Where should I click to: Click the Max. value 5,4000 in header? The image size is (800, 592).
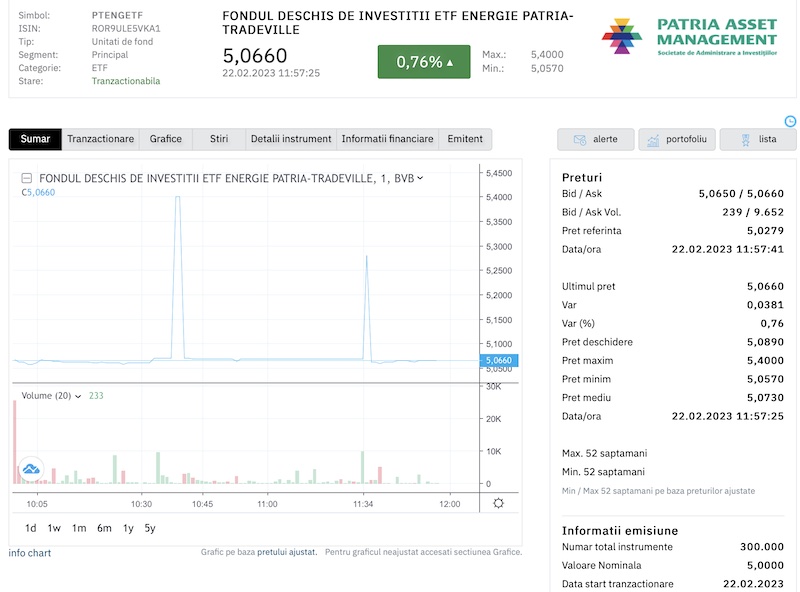click(547, 55)
